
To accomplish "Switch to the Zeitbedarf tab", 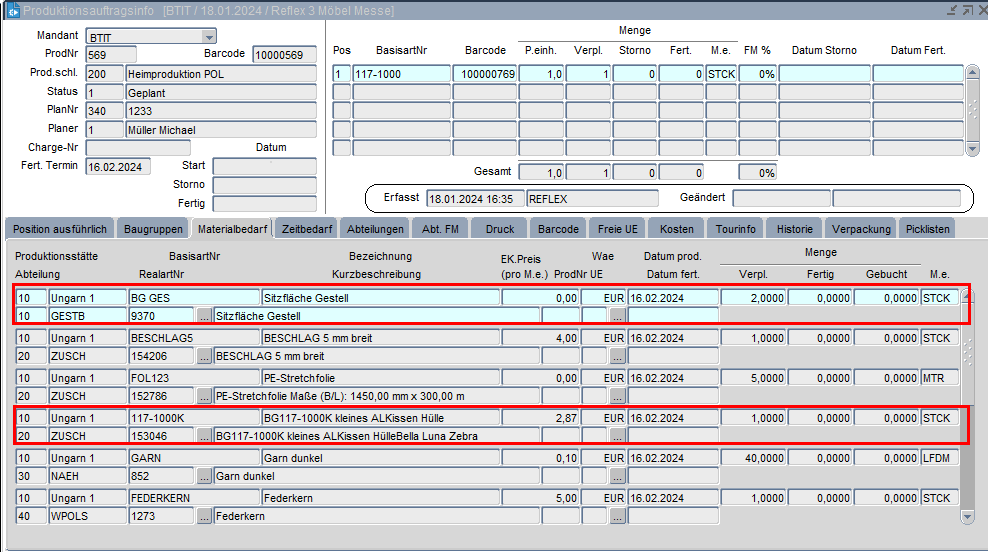I will (306, 229).
